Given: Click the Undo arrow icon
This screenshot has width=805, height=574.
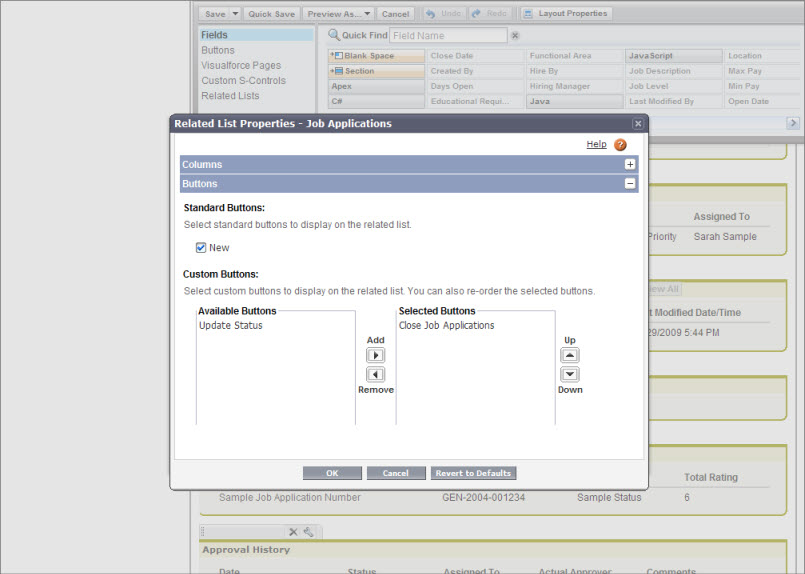Looking at the screenshot, I should click(x=430, y=14).
